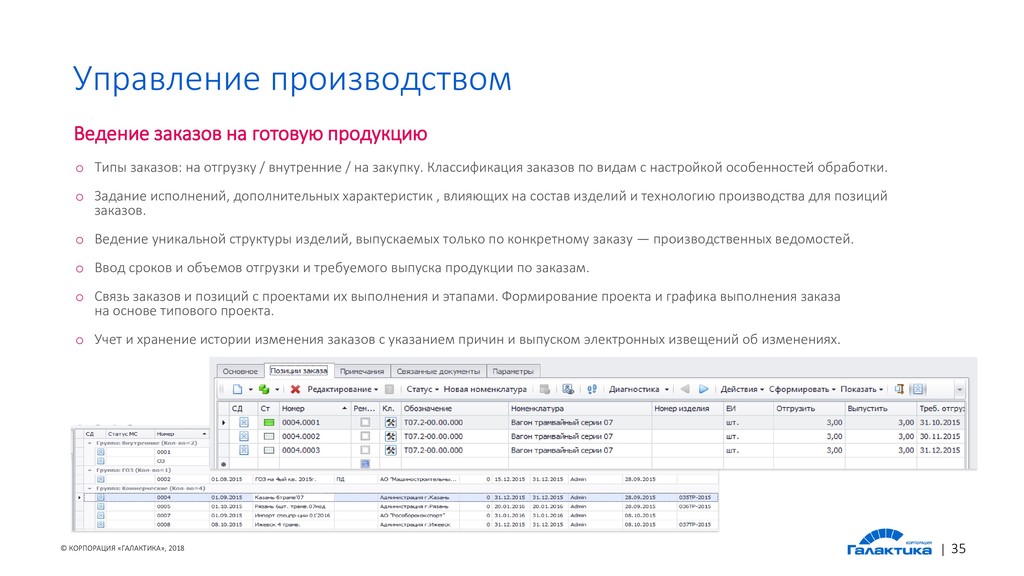The width and height of the screenshot is (1024, 576).
Task: Click document icon of order 0001
Action: click(101, 451)
